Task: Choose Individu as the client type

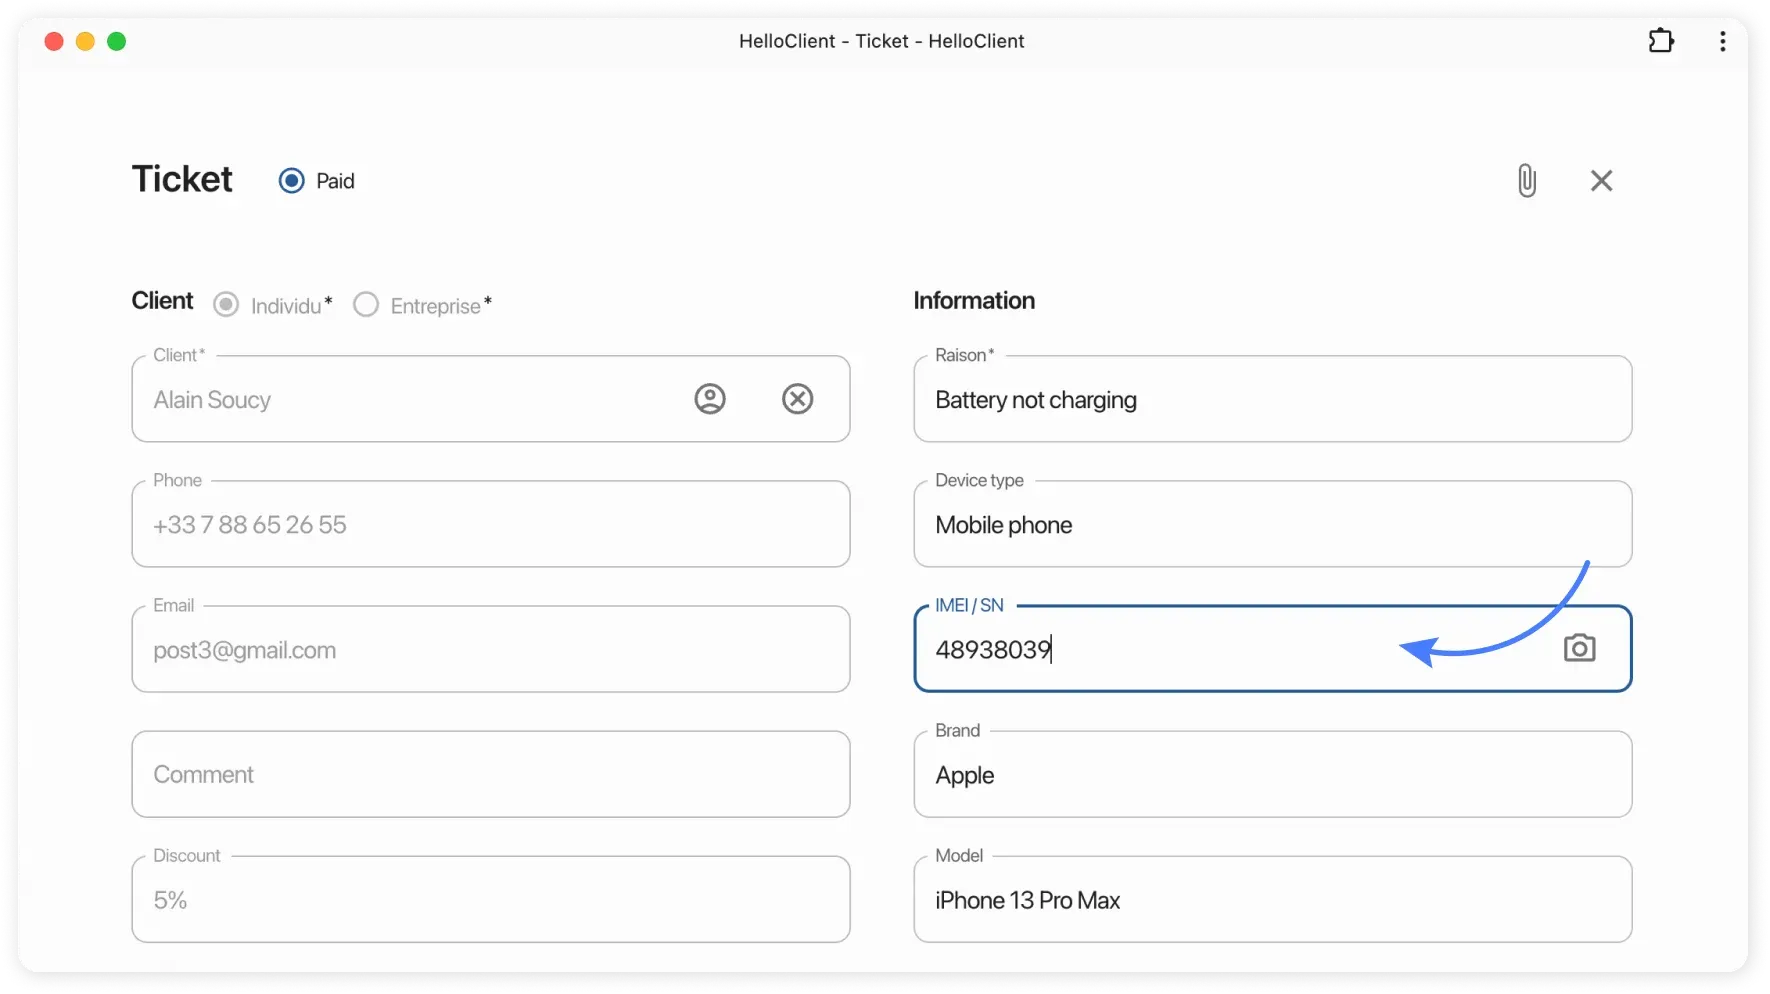Action: [227, 304]
